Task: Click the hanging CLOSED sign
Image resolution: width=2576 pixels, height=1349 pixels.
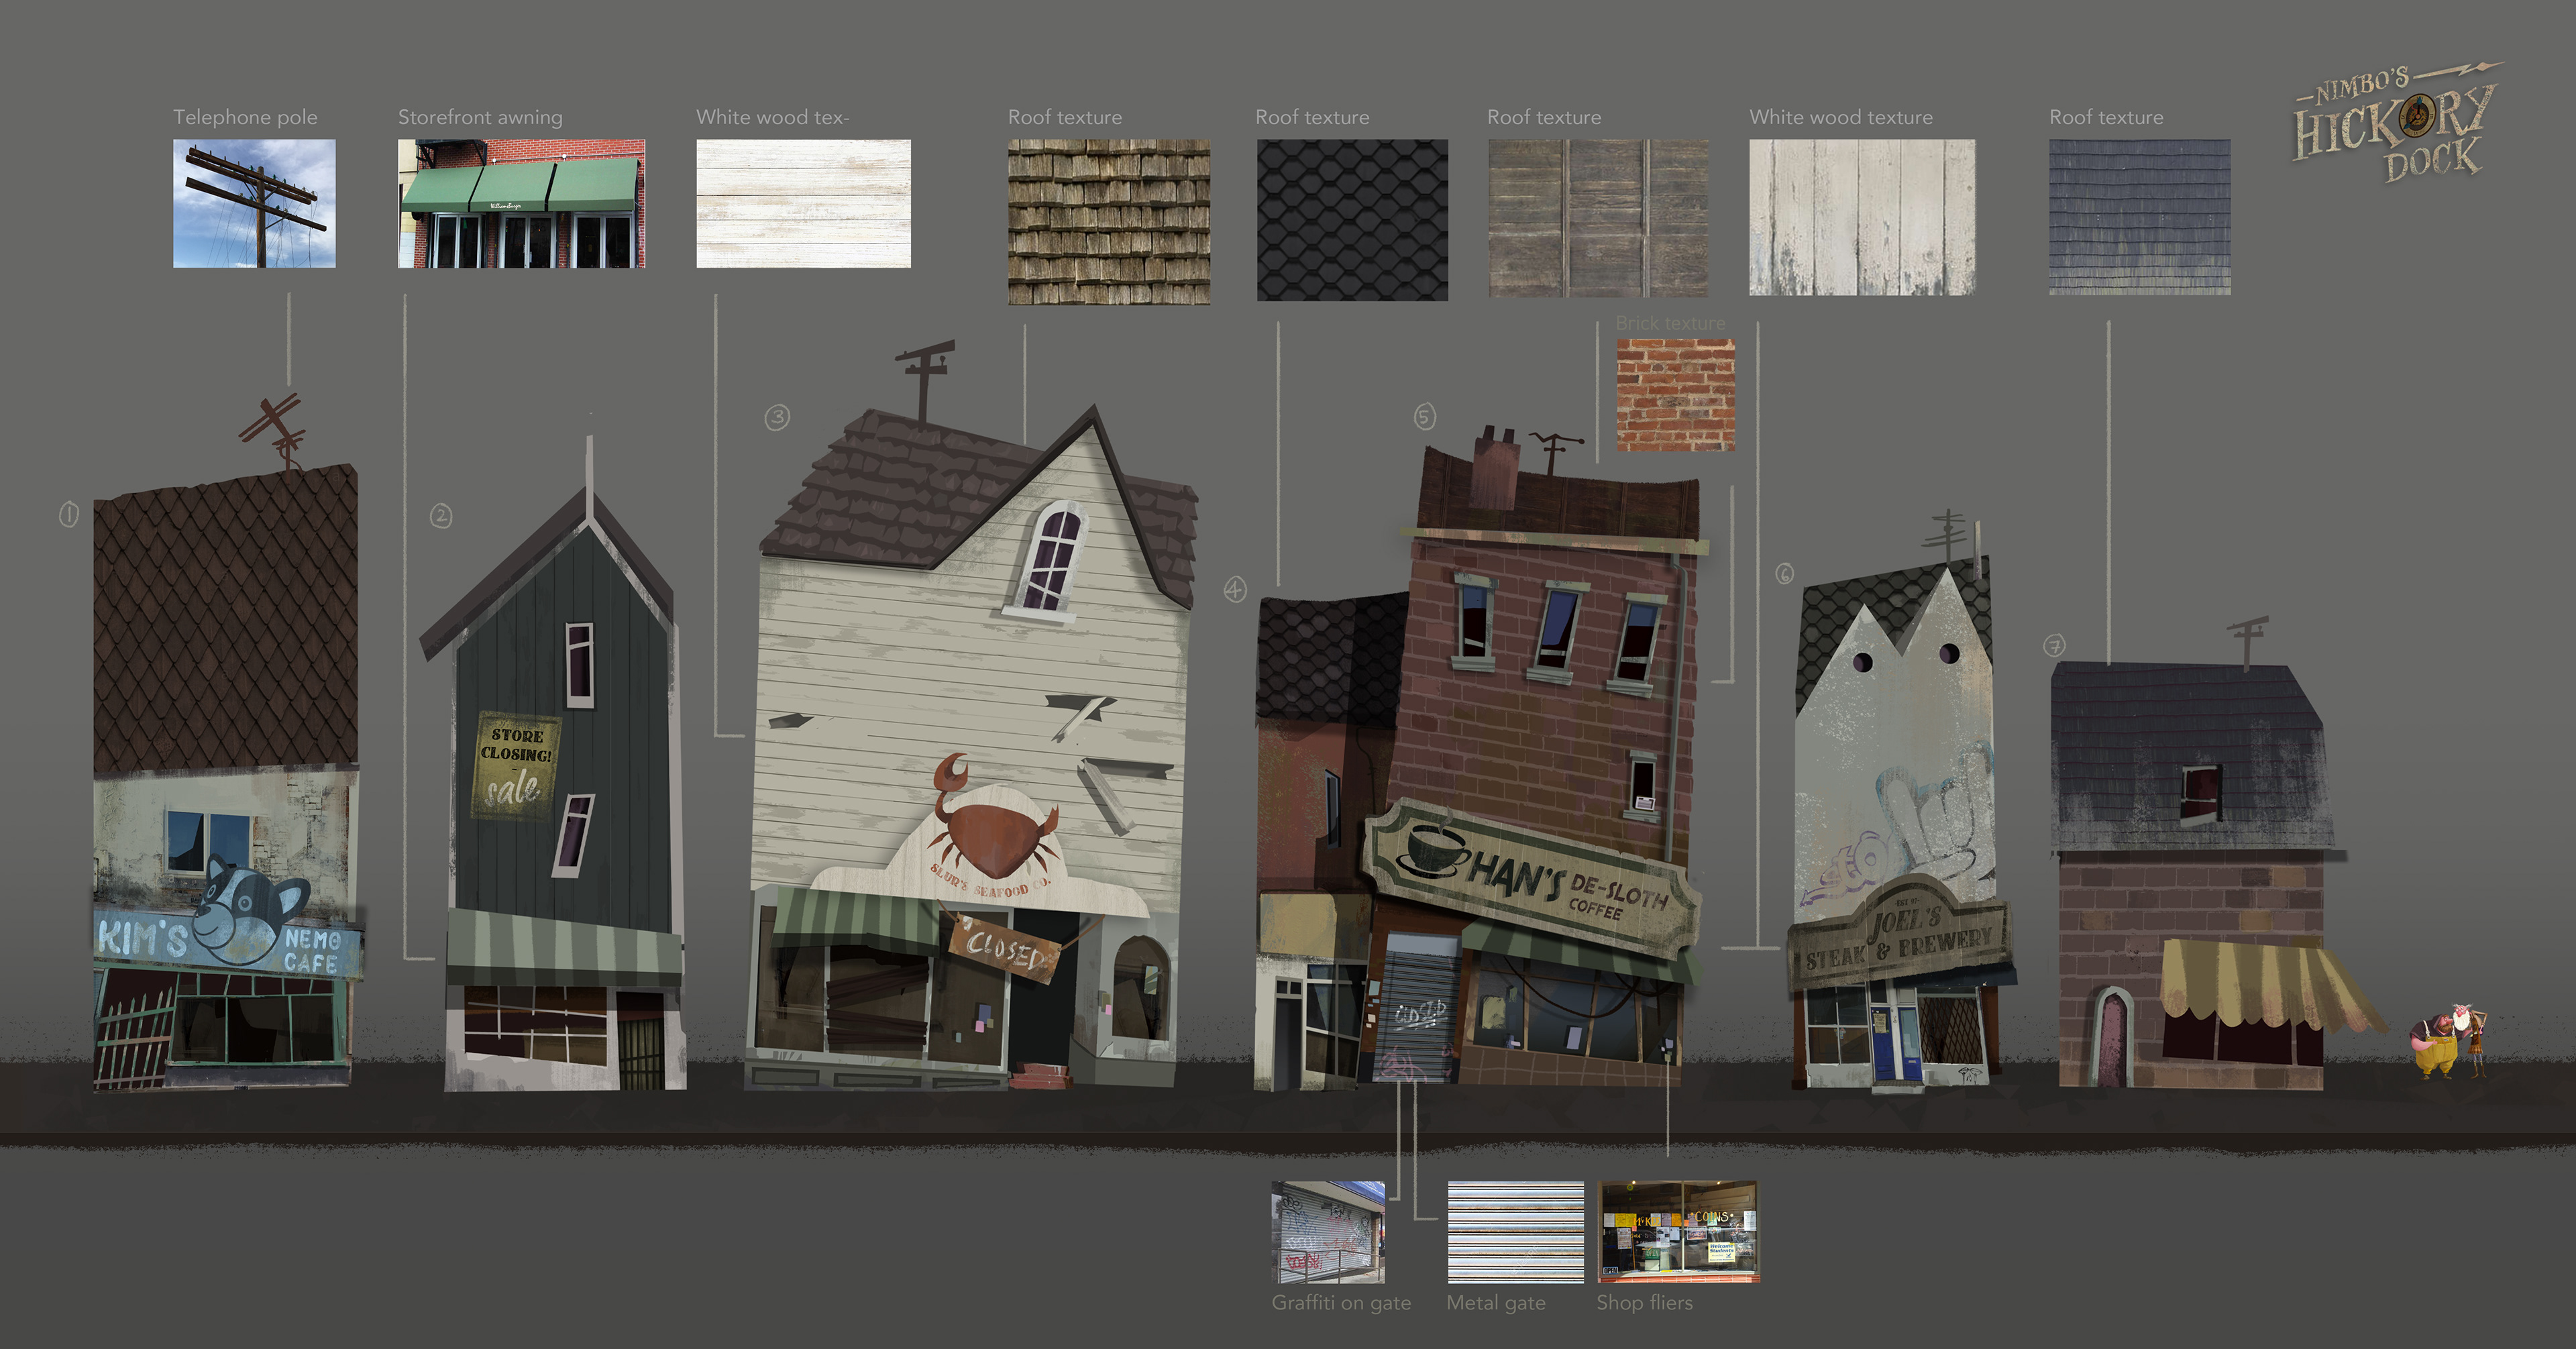Action: coord(1005,948)
